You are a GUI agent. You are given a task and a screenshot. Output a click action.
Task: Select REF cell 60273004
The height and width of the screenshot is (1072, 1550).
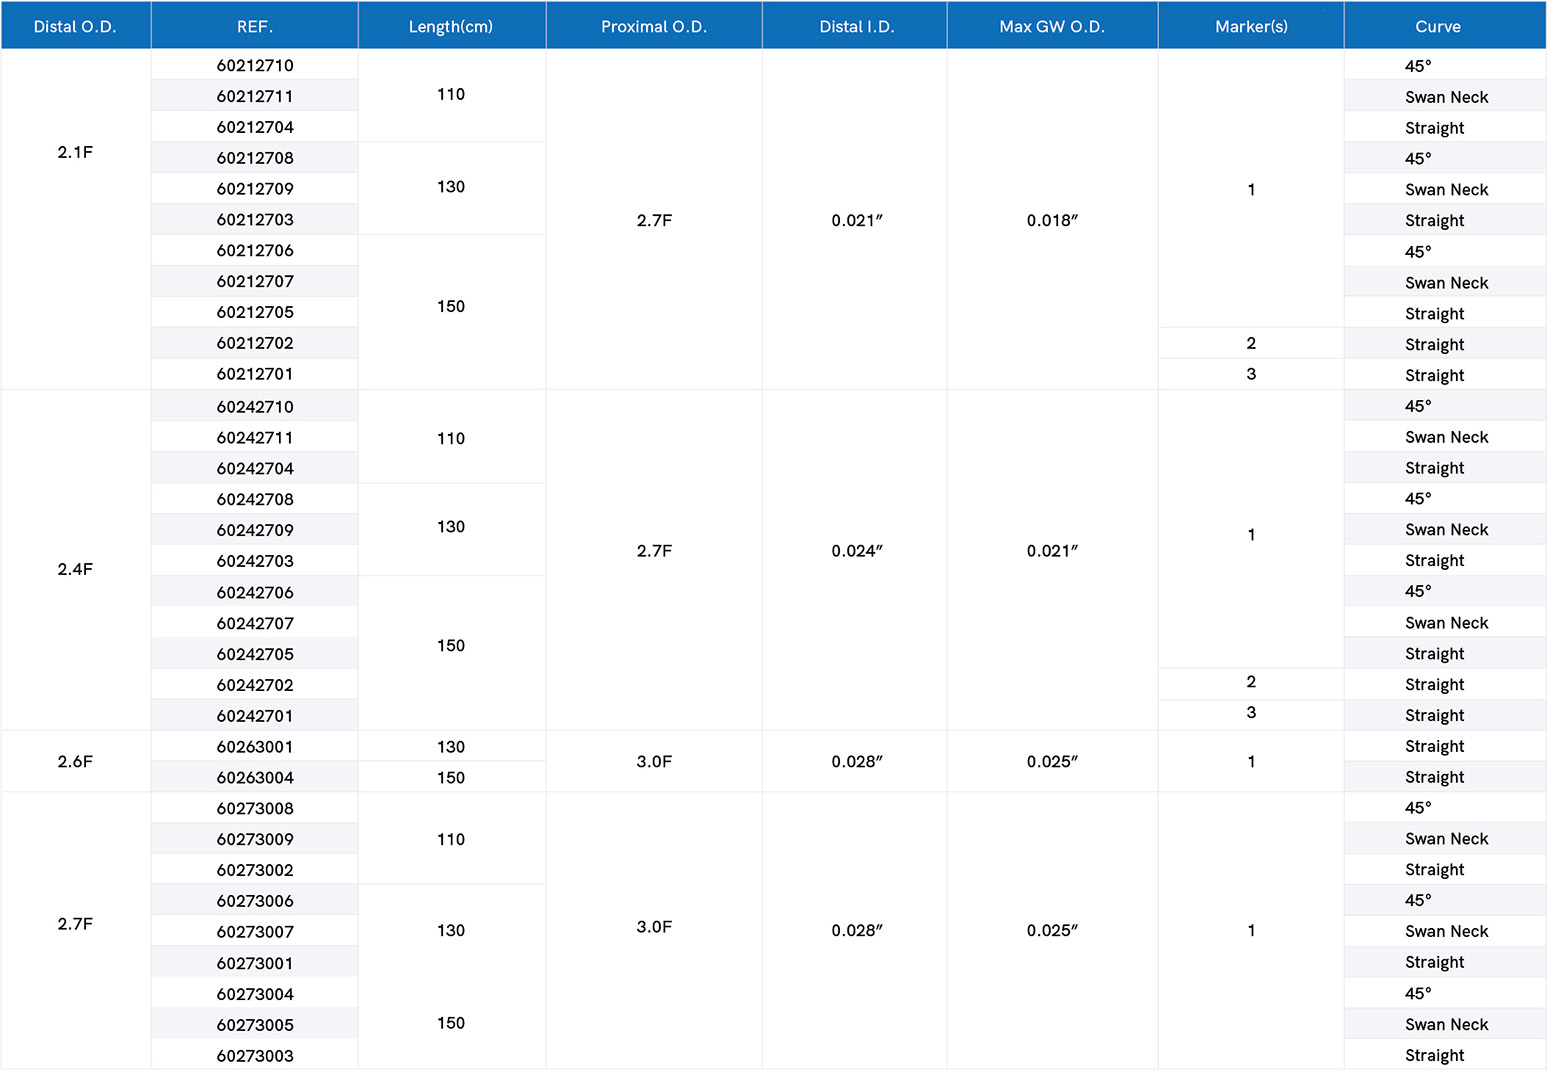[255, 995]
